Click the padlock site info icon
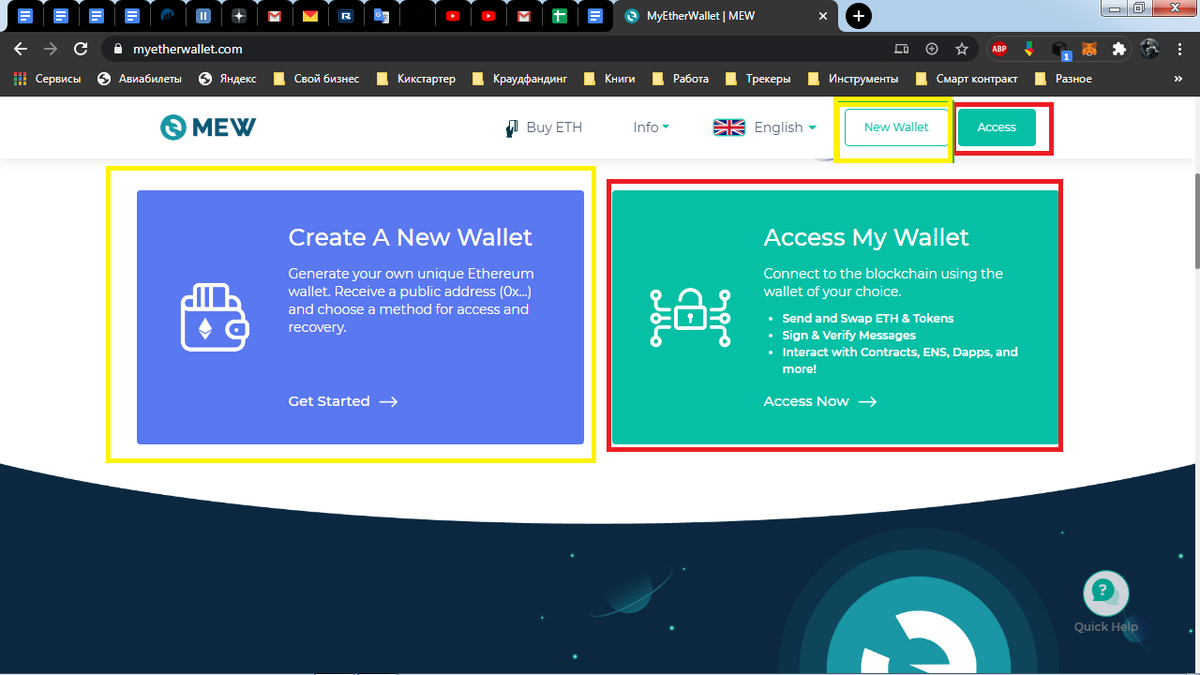Viewport: 1200px width, 675px height. [117, 48]
